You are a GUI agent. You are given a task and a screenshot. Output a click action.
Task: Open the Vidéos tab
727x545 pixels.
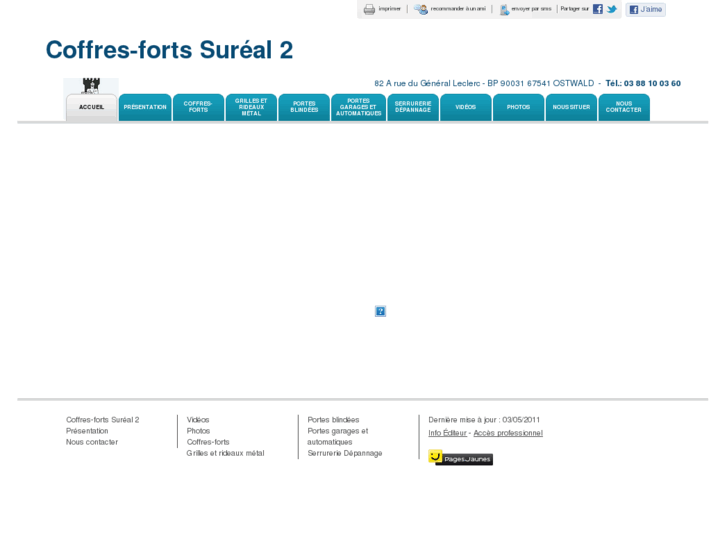pos(466,108)
